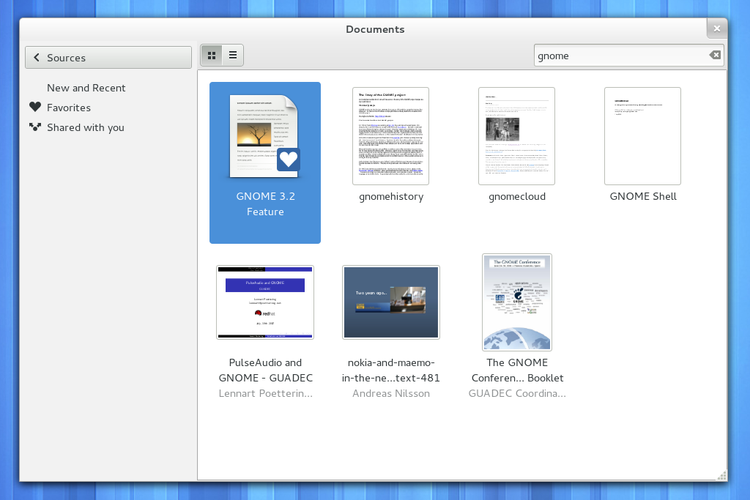Open PulseAudio and GNOME - GUADEC presentation
This screenshot has width=750, height=500.
coord(265,303)
